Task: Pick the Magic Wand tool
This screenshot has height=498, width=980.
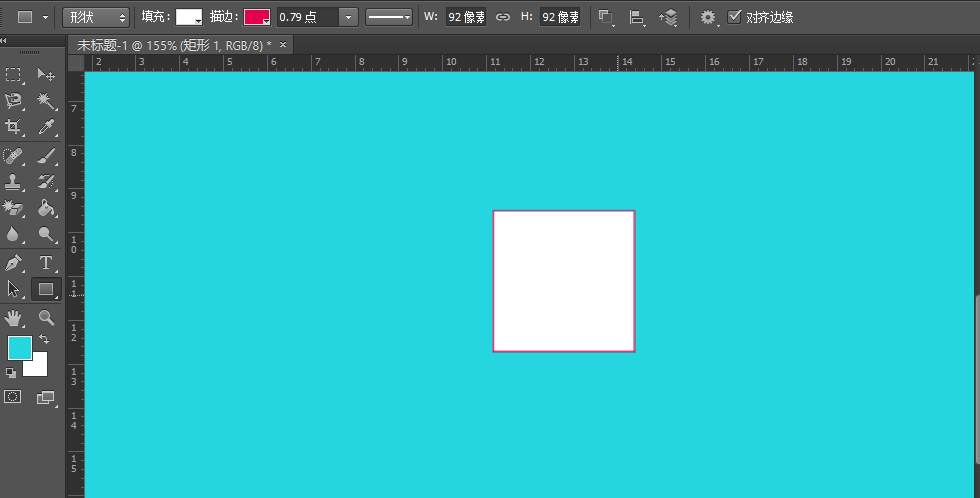Action: click(x=46, y=101)
